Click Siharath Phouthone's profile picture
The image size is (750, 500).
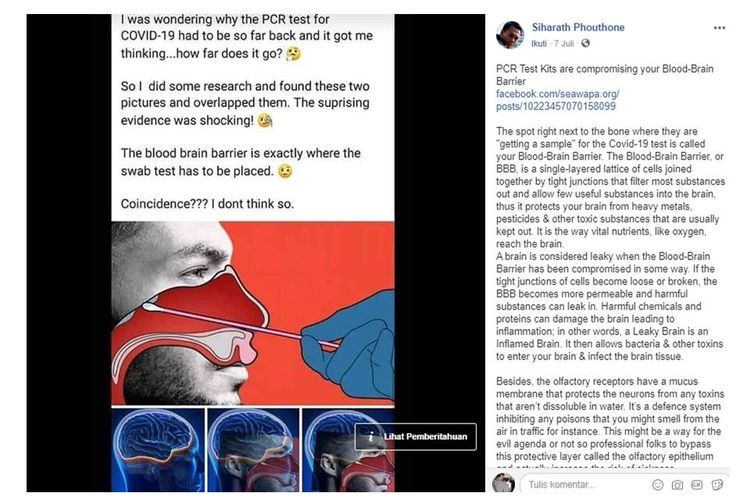(x=510, y=35)
